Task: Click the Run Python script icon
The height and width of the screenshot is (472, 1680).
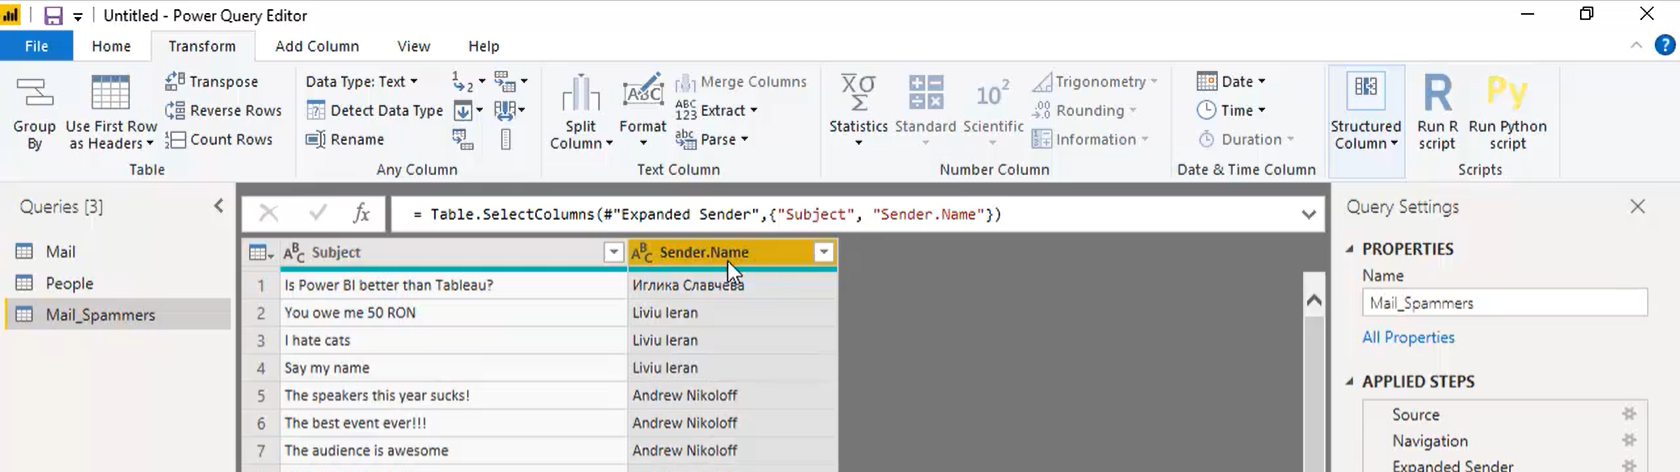Action: click(1507, 92)
